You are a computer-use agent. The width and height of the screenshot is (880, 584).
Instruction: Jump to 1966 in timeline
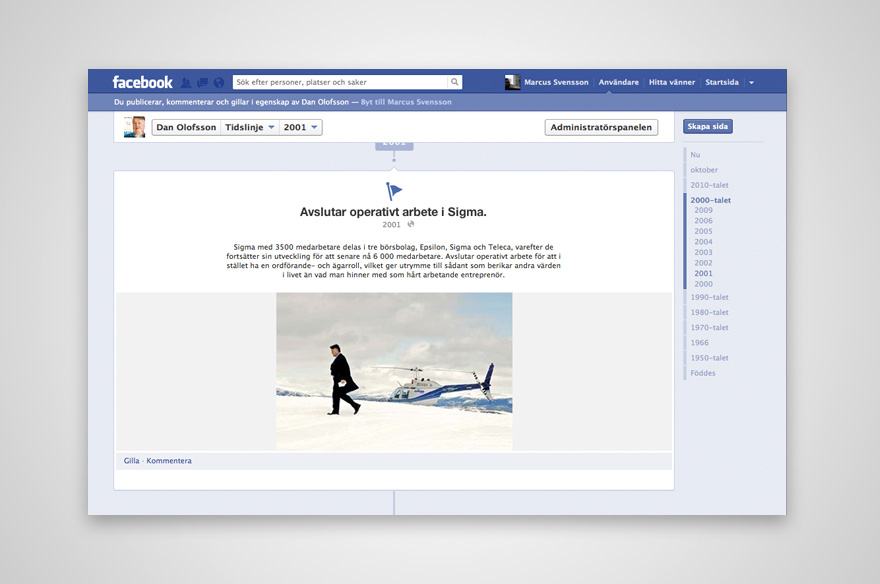pos(699,343)
